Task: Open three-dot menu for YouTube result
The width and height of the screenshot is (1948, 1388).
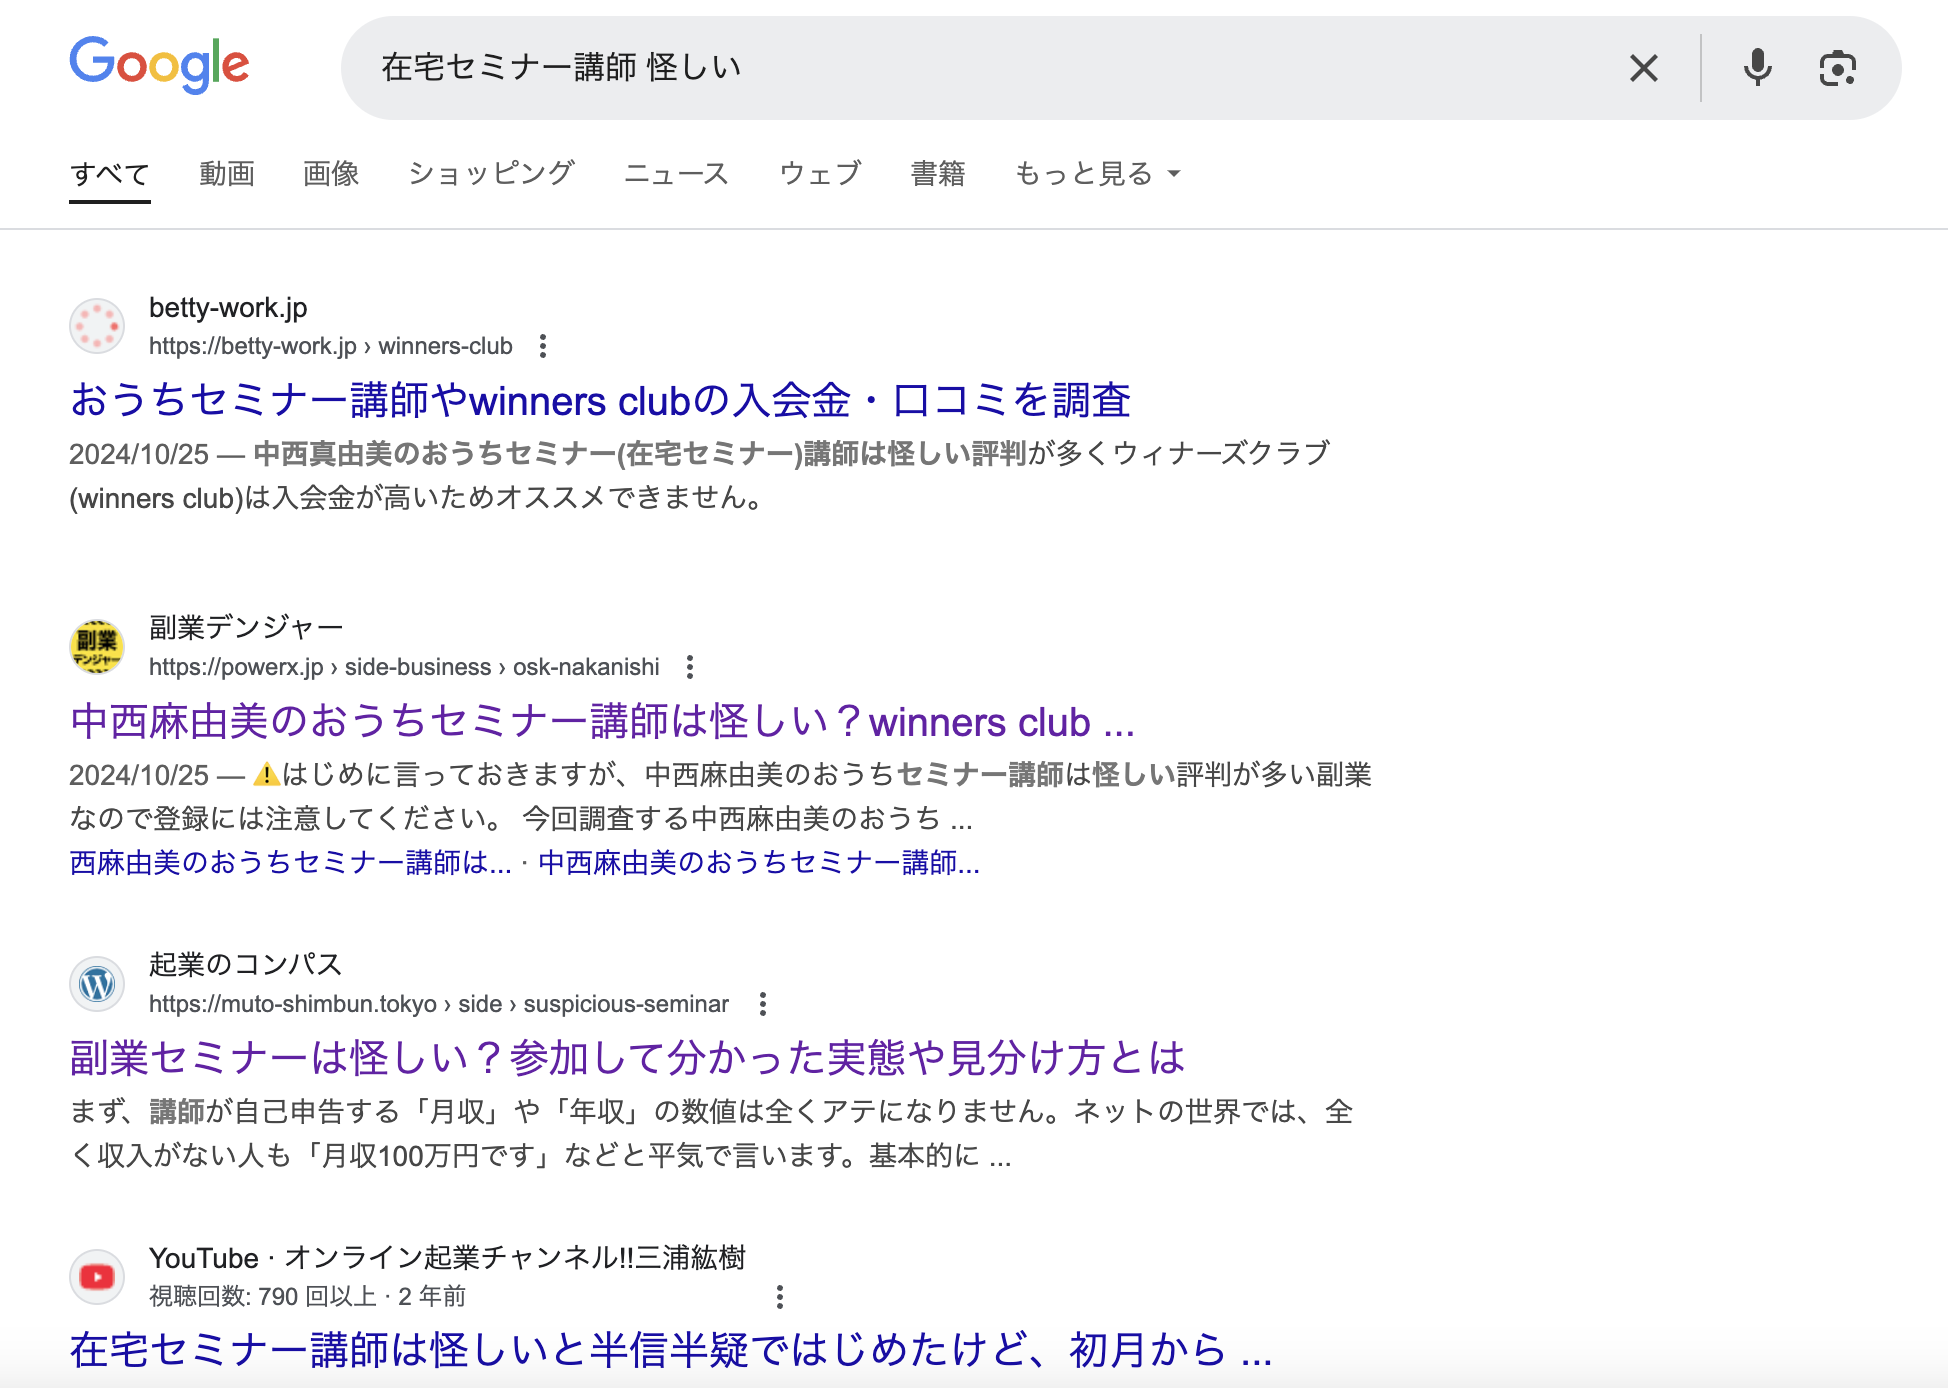Action: pos(780,1297)
